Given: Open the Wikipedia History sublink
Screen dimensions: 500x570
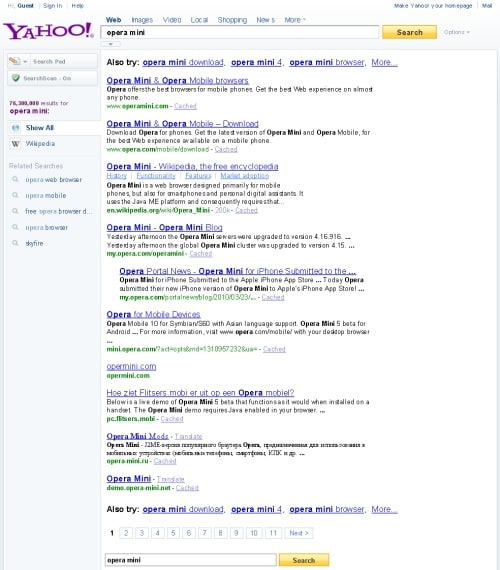Looking at the screenshot, I should [116, 176].
